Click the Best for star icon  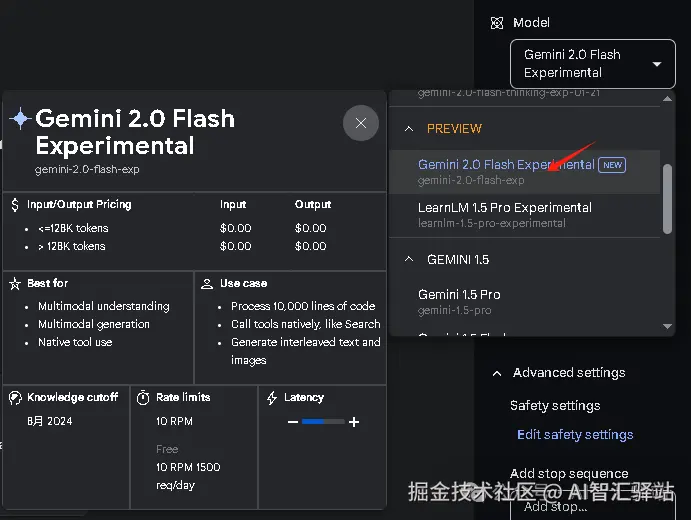point(14,284)
